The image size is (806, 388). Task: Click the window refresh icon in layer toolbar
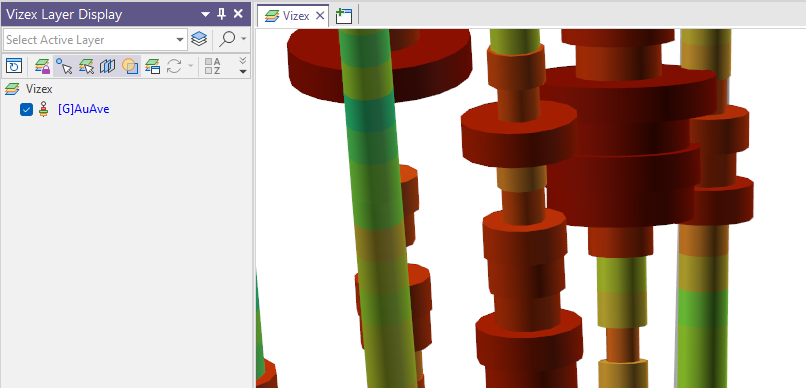click(14, 66)
